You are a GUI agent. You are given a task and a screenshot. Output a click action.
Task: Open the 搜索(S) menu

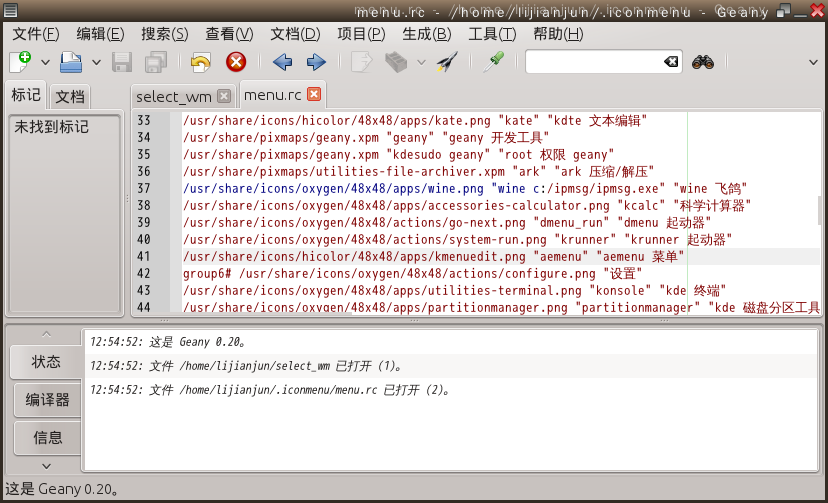(x=165, y=34)
